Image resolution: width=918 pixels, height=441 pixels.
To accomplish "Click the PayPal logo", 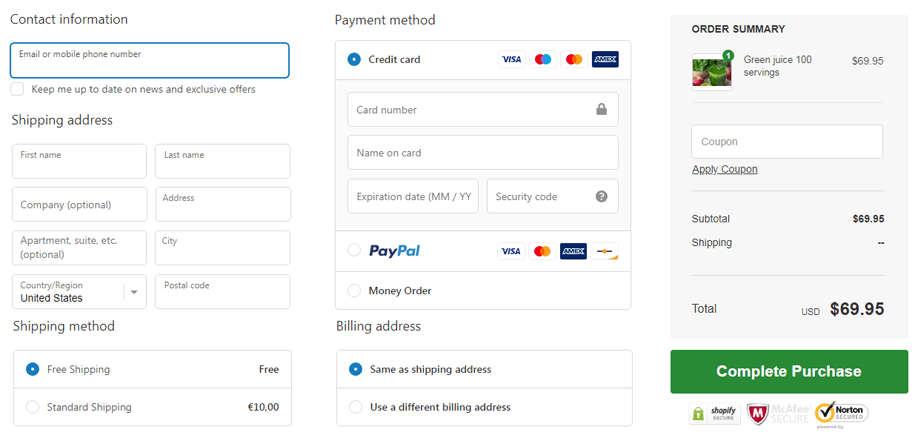I will 394,251.
